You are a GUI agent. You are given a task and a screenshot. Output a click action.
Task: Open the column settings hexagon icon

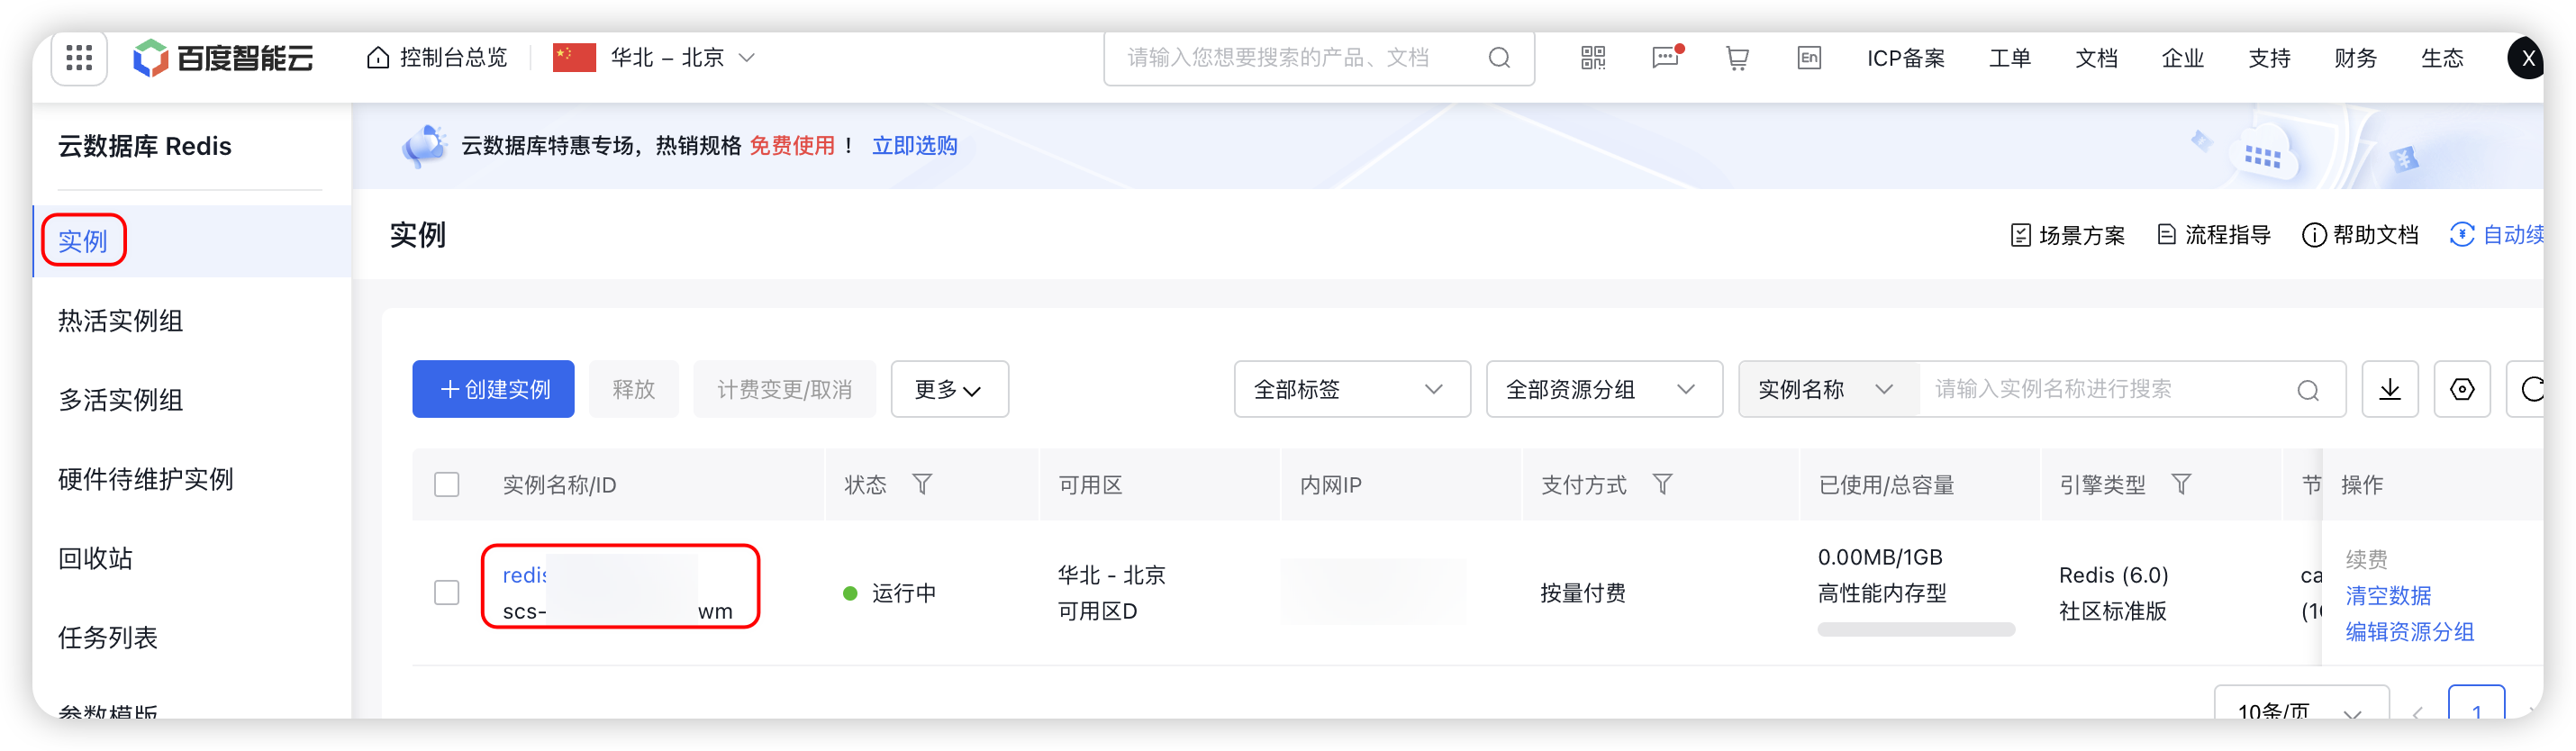pos(2462,389)
